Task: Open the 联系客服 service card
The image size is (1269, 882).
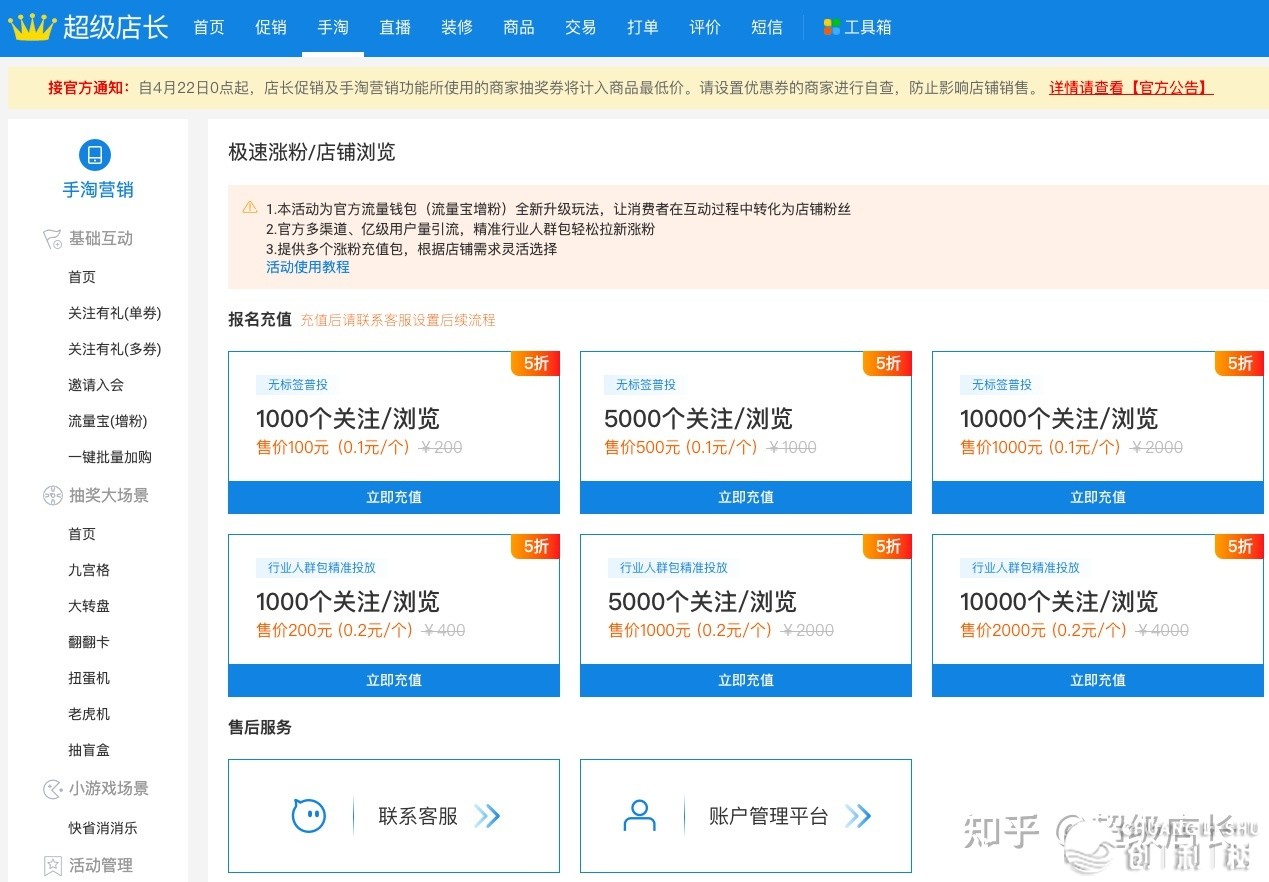Action: (394, 816)
